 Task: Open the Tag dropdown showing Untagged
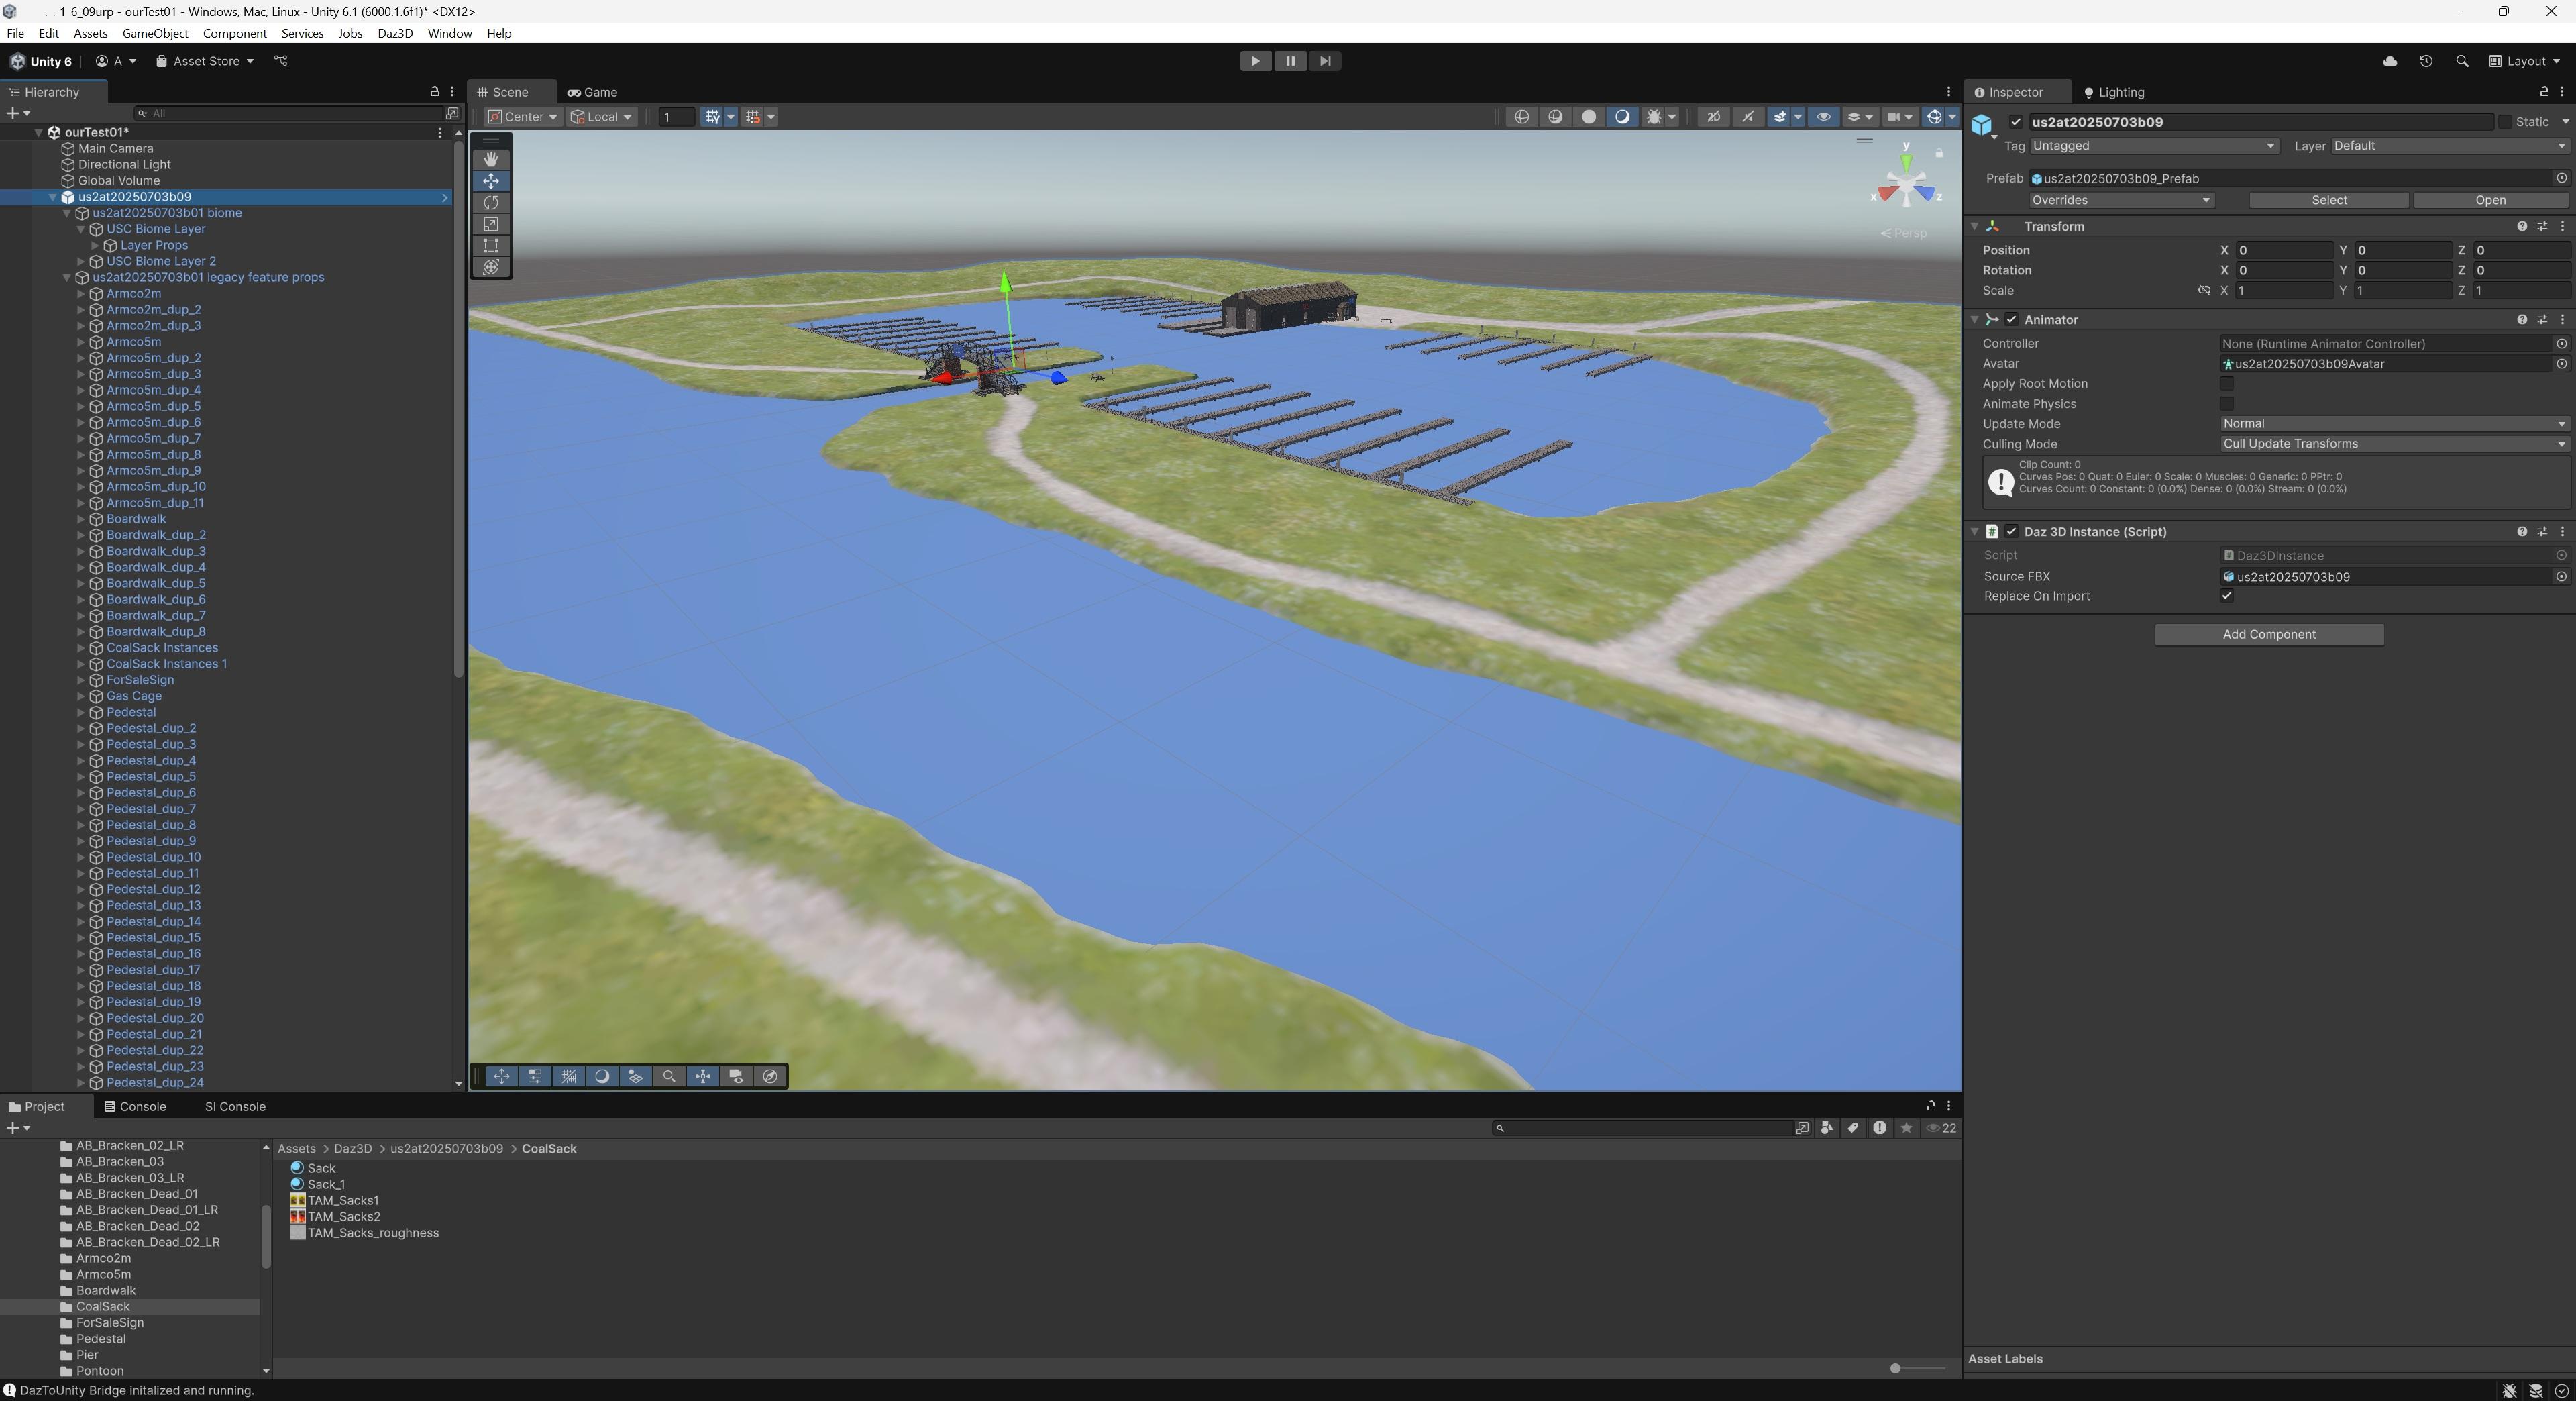[2153, 146]
